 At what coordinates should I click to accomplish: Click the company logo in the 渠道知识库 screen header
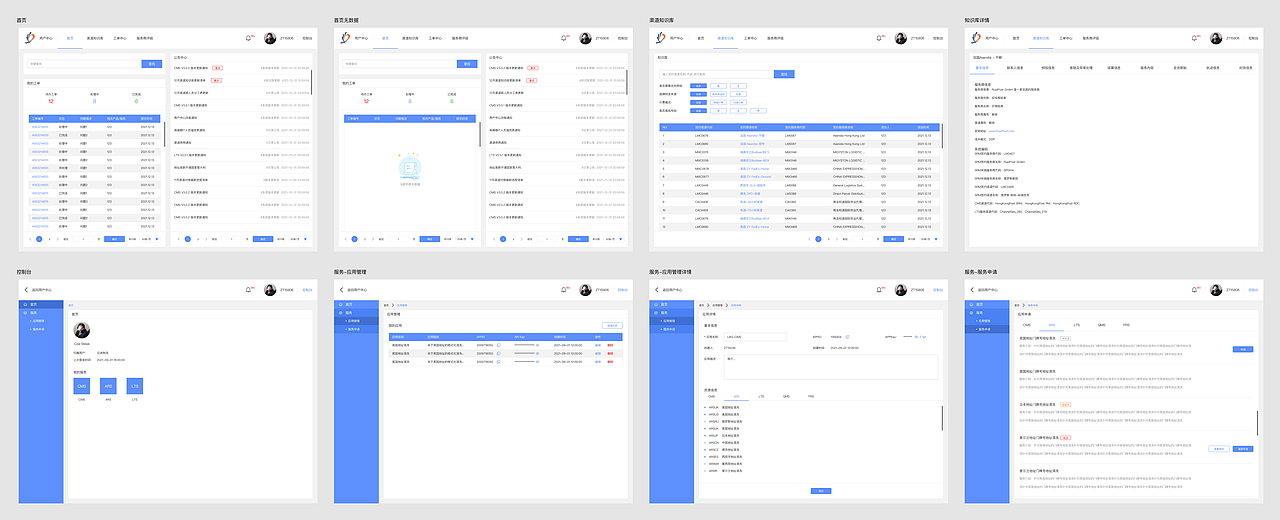coord(660,38)
